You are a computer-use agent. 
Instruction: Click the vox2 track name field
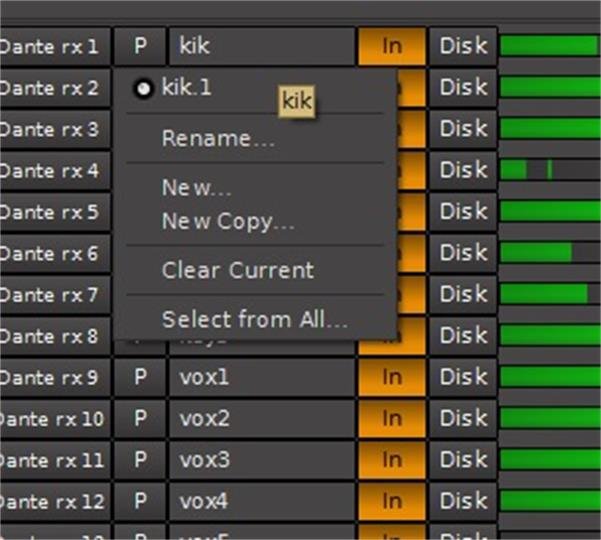pyautogui.click(x=261, y=418)
